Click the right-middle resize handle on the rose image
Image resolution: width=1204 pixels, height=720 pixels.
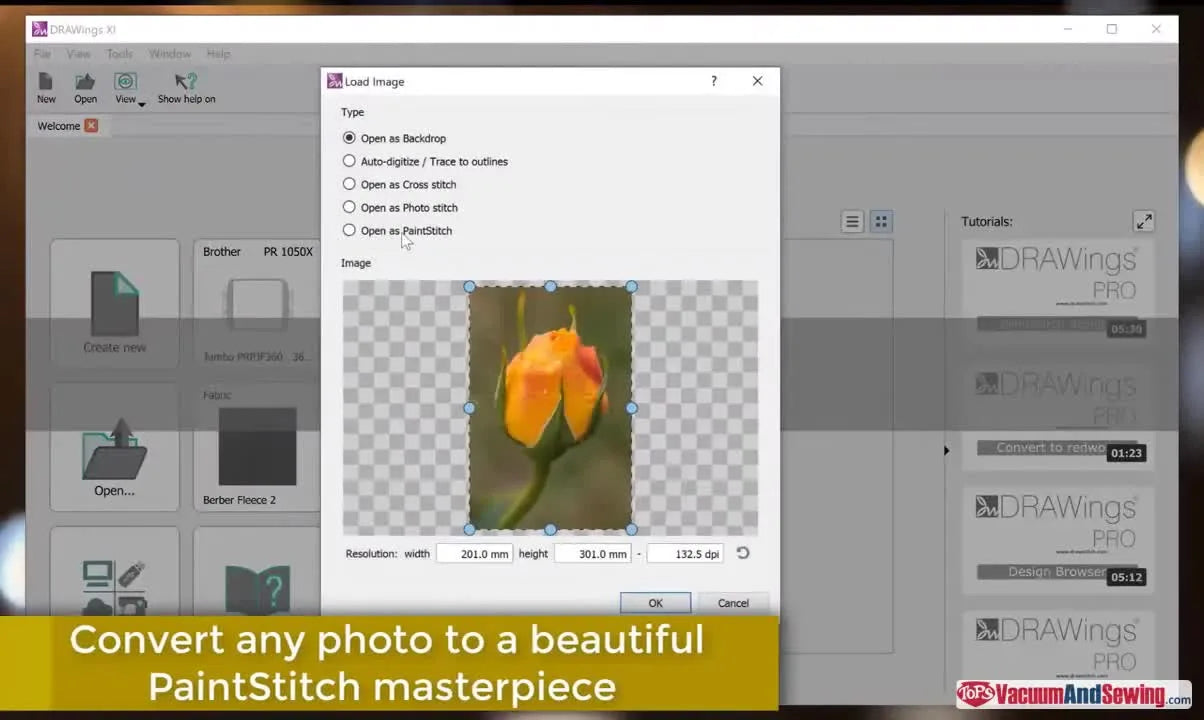point(631,407)
